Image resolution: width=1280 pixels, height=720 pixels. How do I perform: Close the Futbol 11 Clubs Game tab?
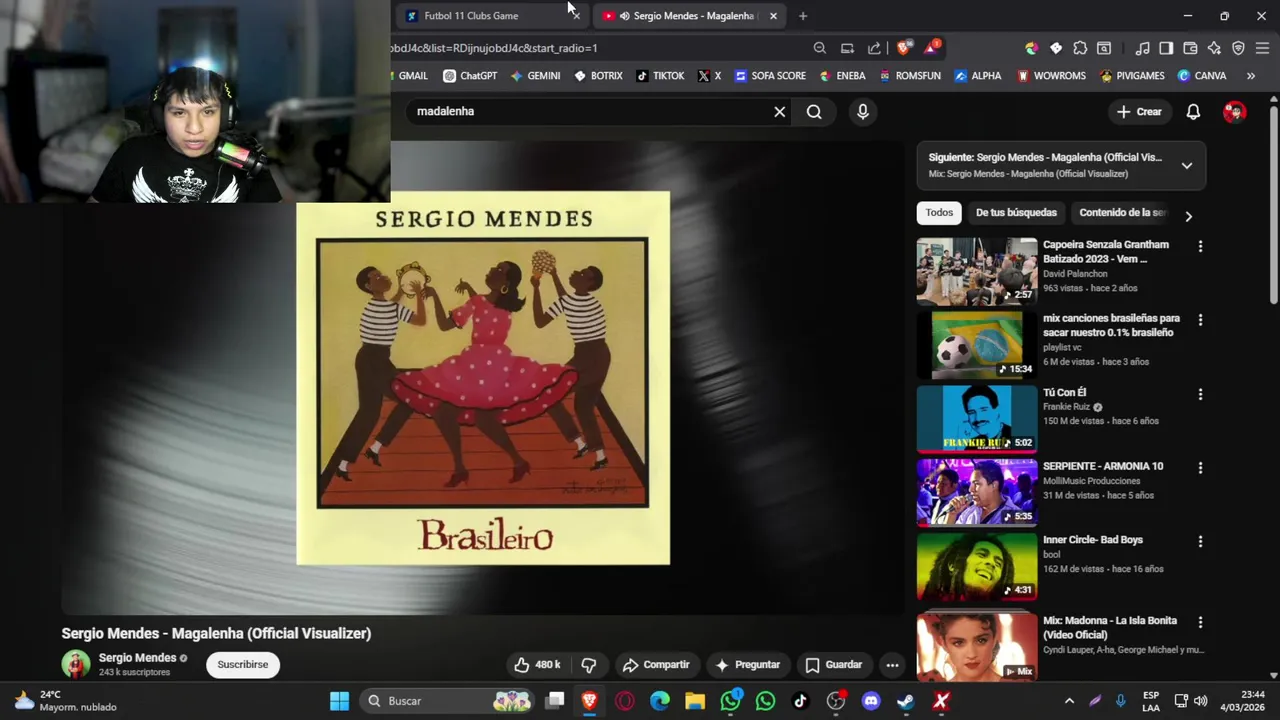click(576, 16)
